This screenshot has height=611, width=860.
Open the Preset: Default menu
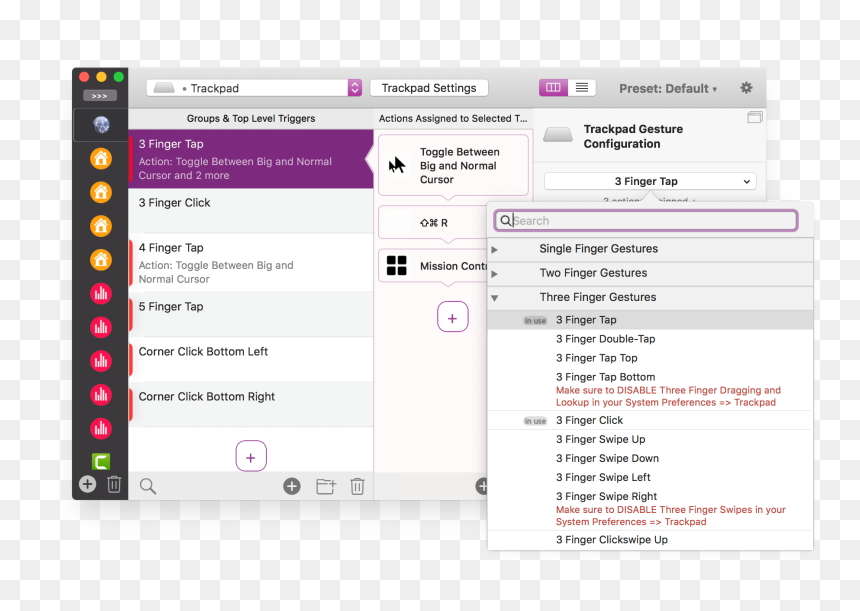coord(667,88)
